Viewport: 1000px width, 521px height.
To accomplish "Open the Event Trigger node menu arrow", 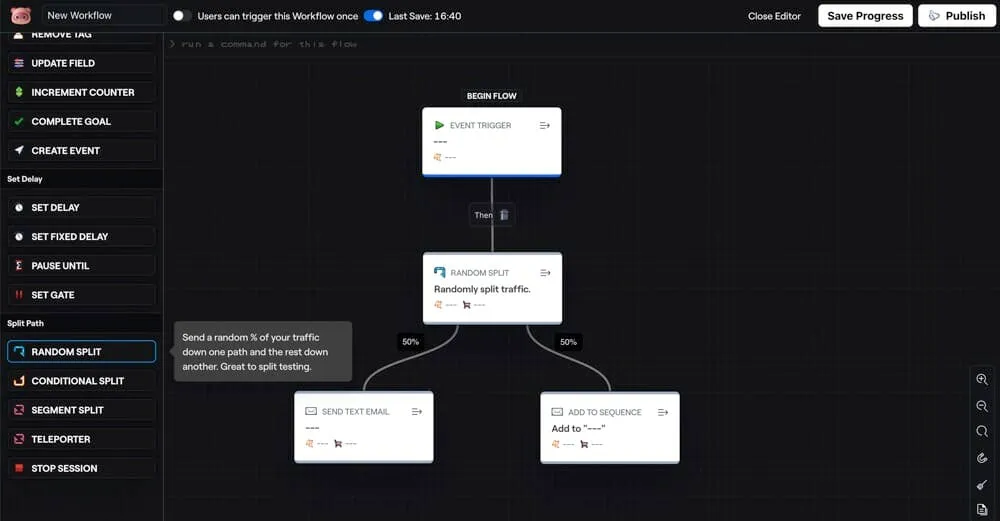I will (545, 126).
